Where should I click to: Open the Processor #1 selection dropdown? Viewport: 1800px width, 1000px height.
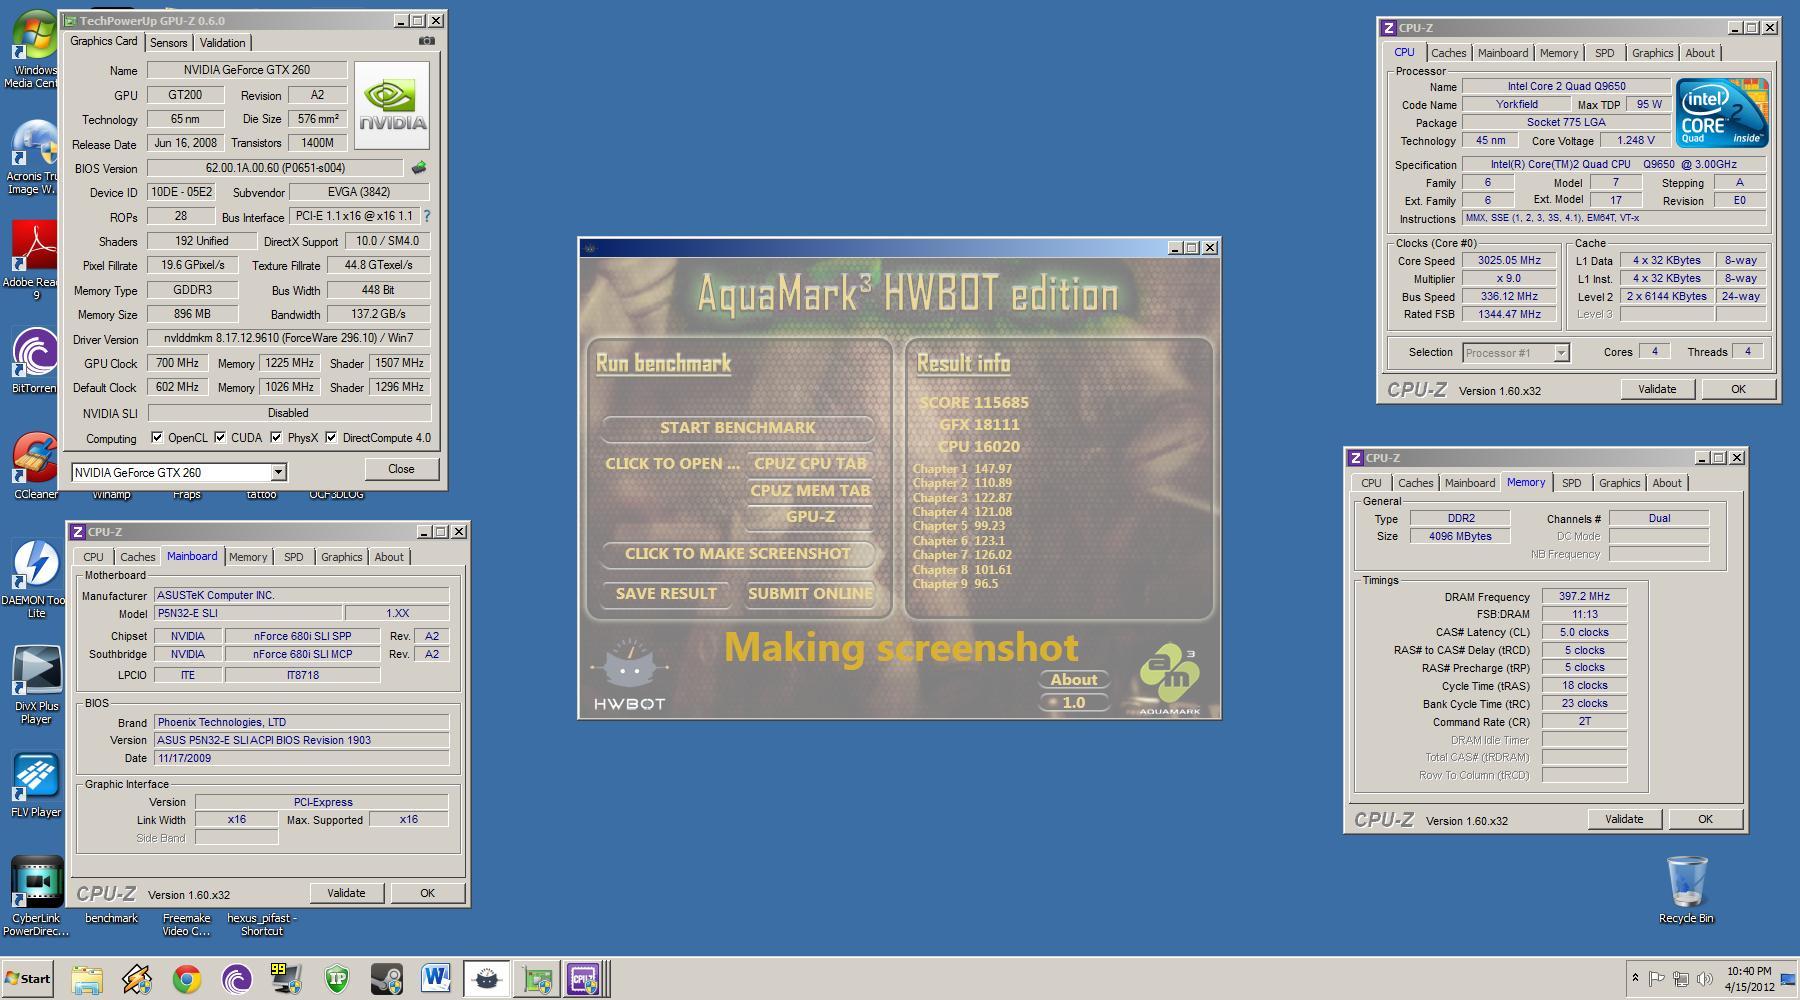click(x=1561, y=352)
